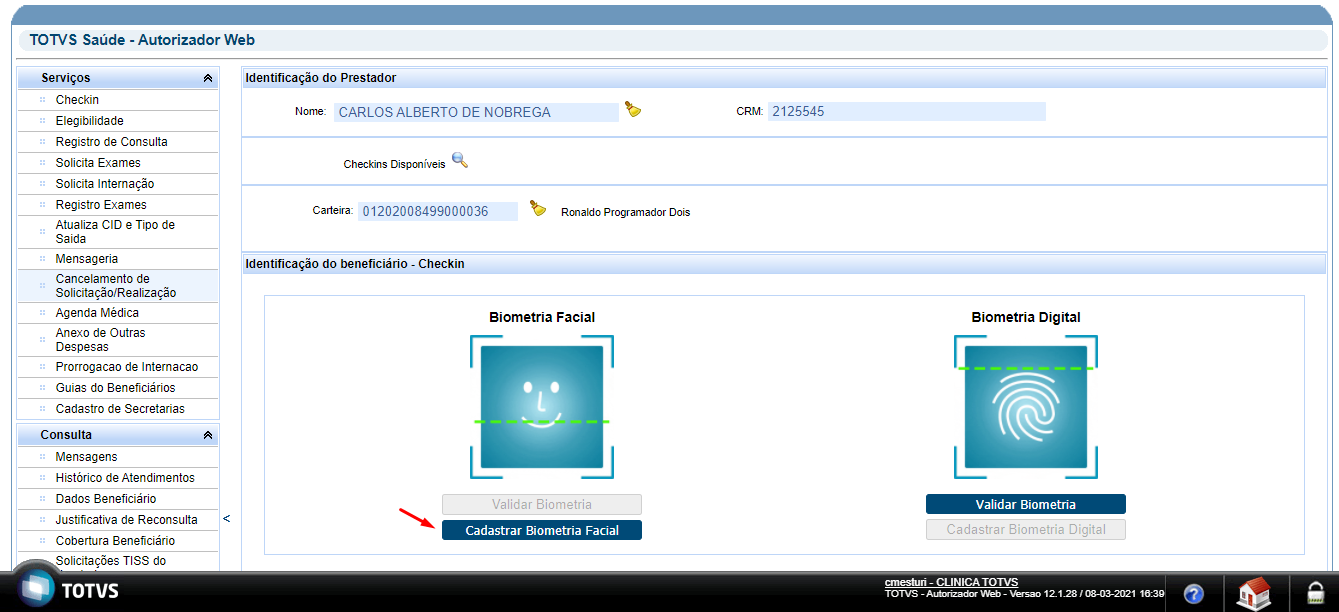This screenshot has height=612, width=1339.
Task: Click disabled Cadastrar Biometria Digital button
Action: pyautogui.click(x=1026, y=530)
